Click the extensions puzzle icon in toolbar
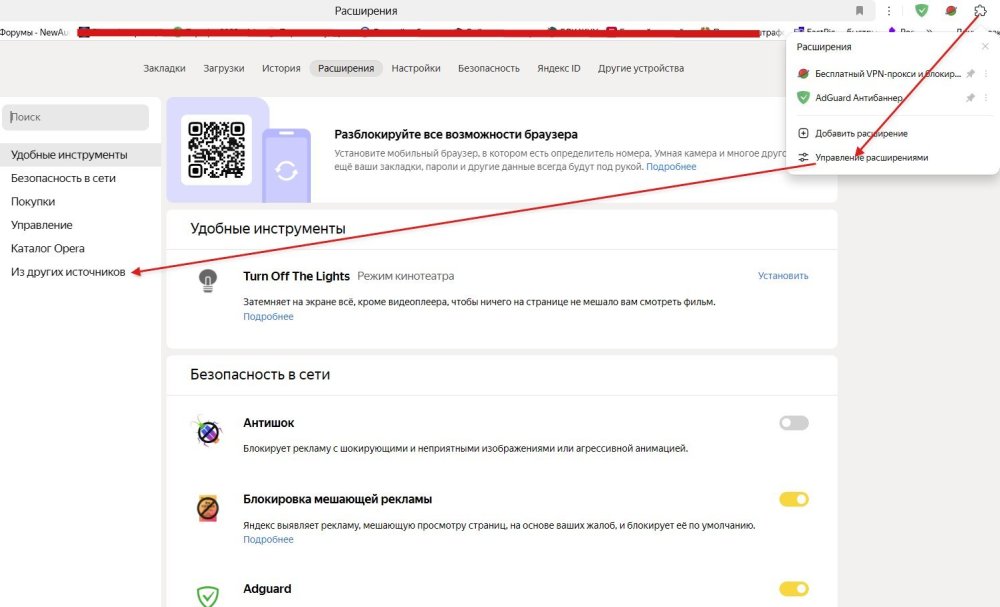 pos(980,11)
